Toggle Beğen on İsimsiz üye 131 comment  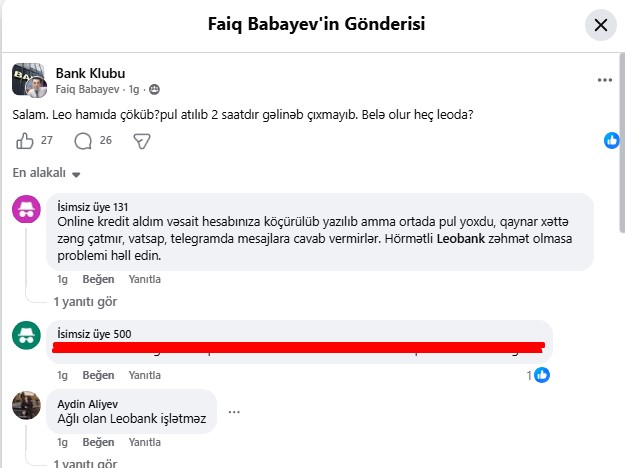(x=98, y=279)
